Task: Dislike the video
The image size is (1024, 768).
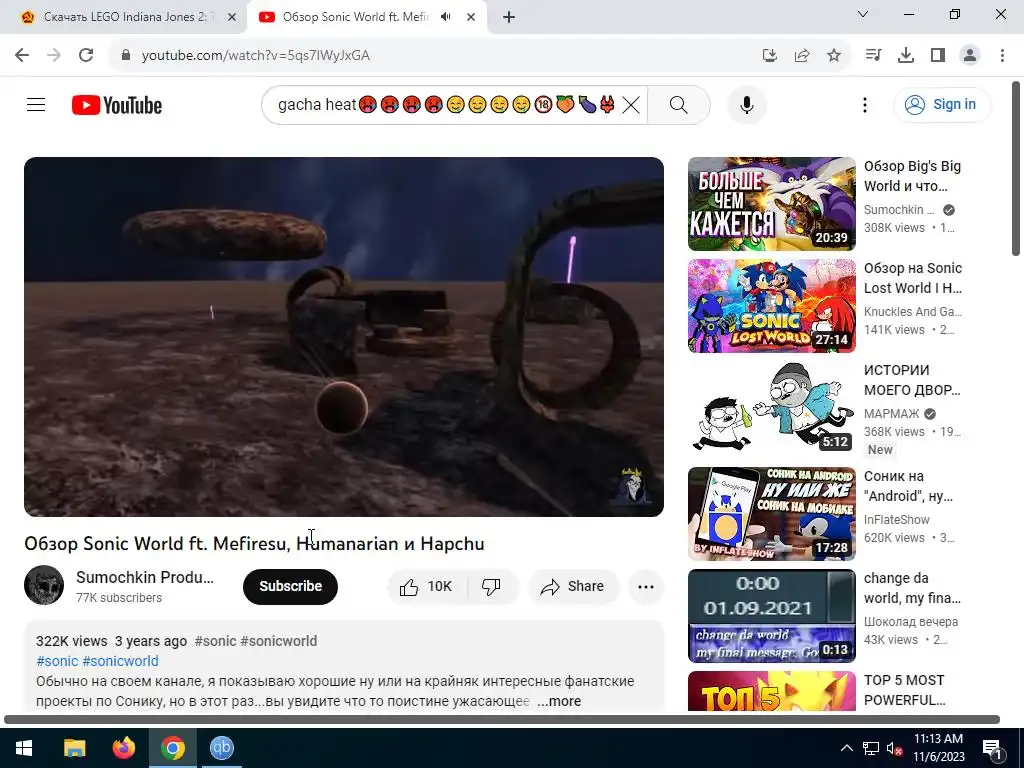Action: pyautogui.click(x=491, y=586)
